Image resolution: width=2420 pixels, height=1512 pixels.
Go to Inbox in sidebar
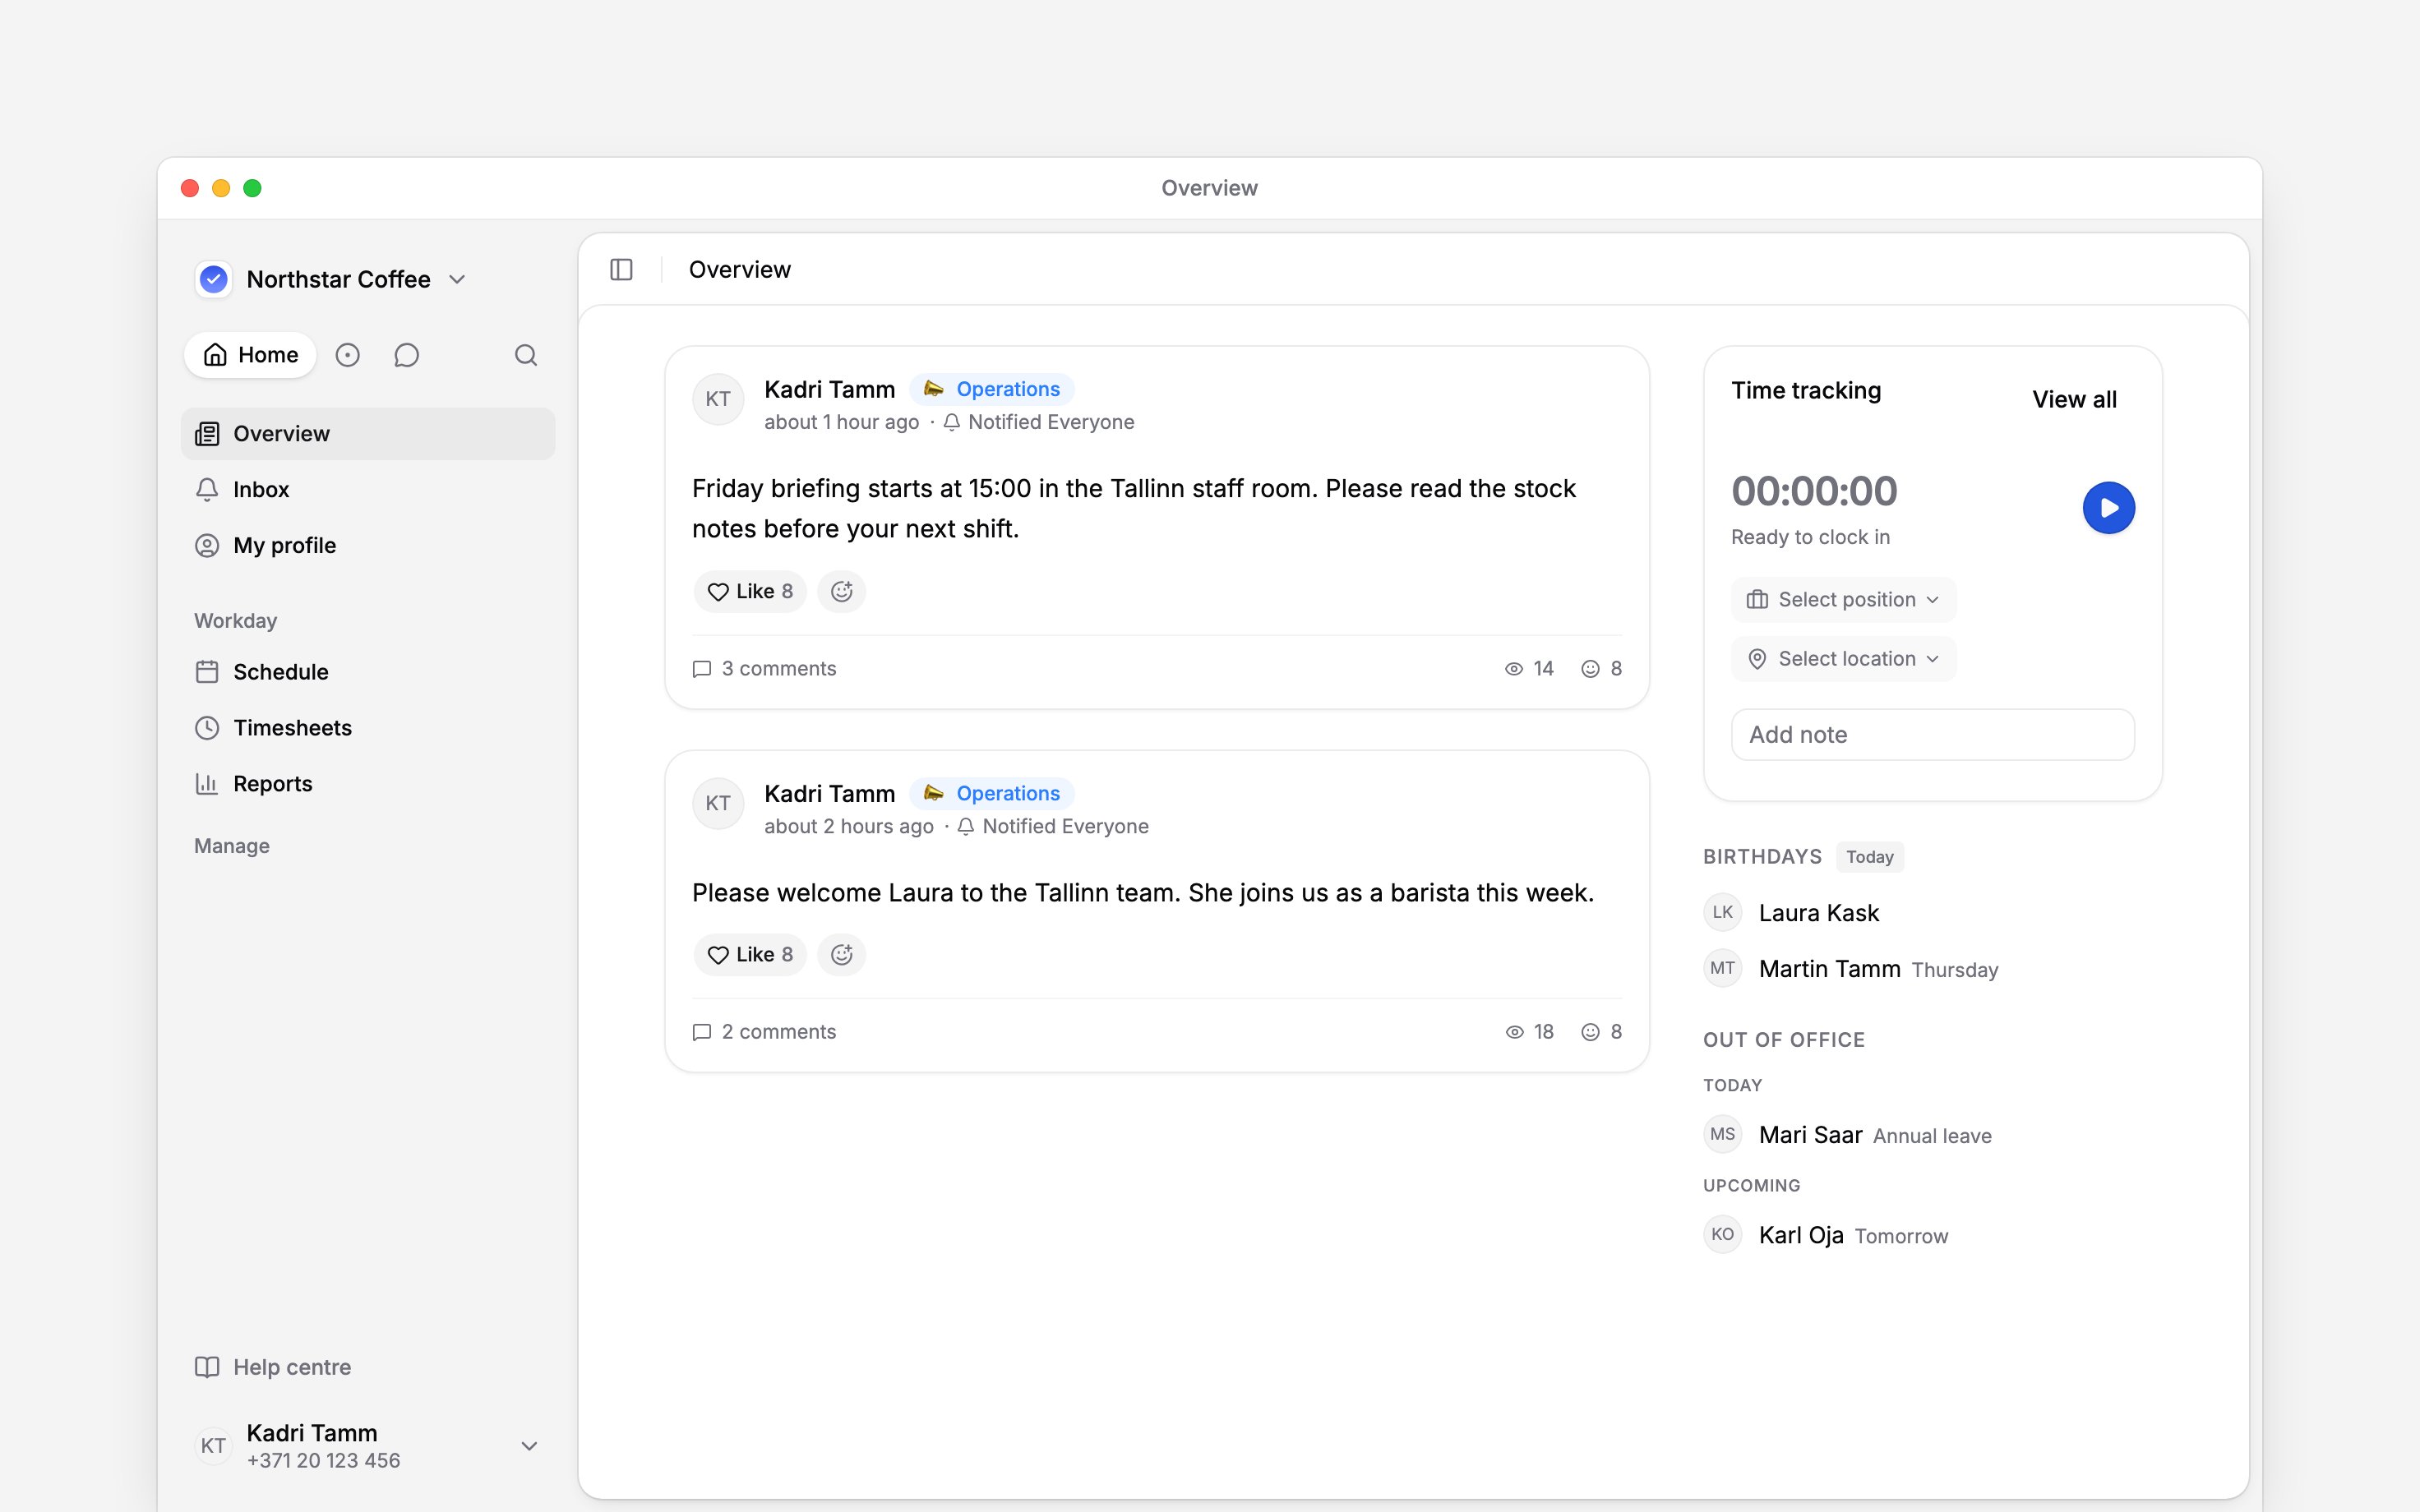pos(368,489)
